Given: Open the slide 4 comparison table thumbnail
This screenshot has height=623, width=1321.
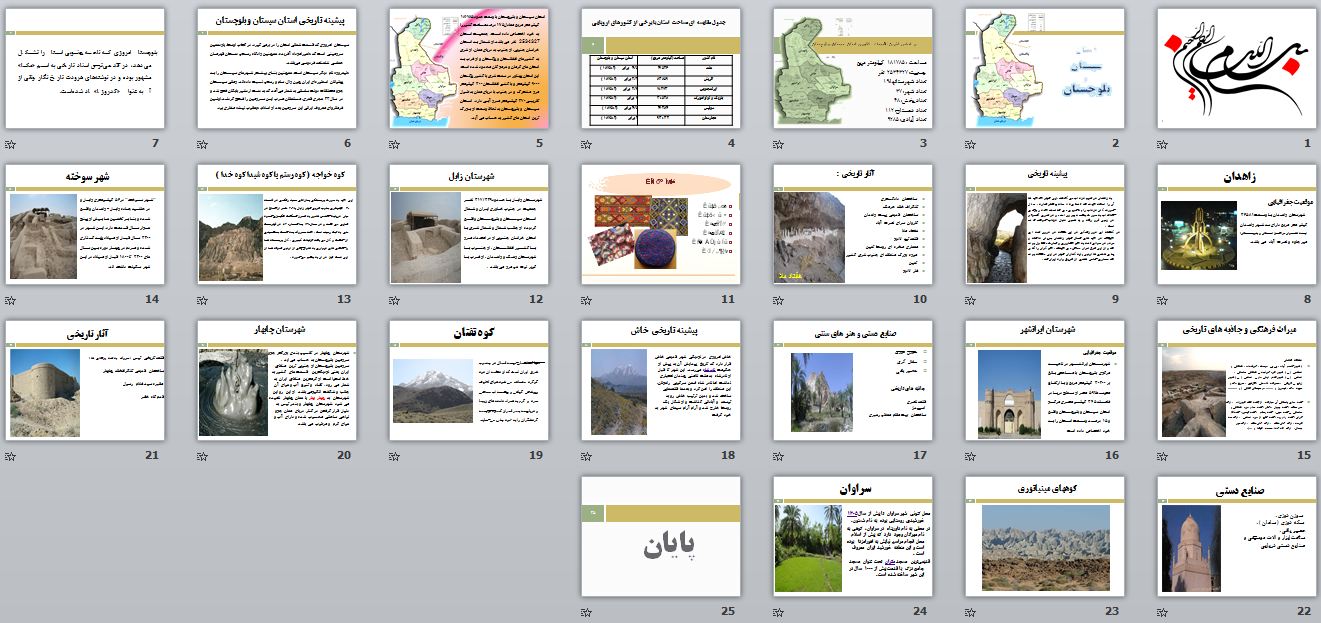Looking at the screenshot, I should point(660,69).
